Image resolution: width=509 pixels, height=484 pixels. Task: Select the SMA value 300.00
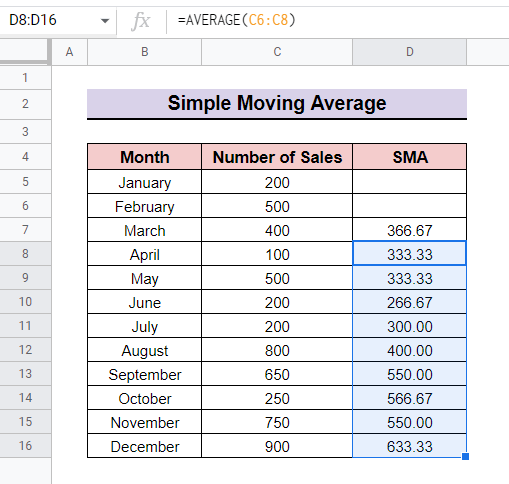click(409, 326)
